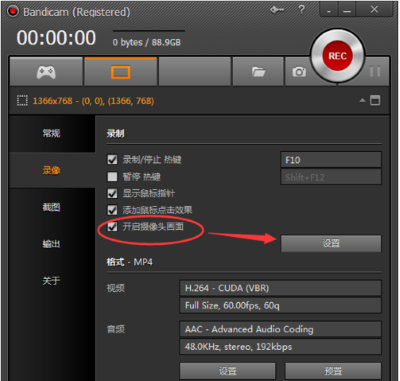Click the dotted rectangle target selection icon

[22, 101]
